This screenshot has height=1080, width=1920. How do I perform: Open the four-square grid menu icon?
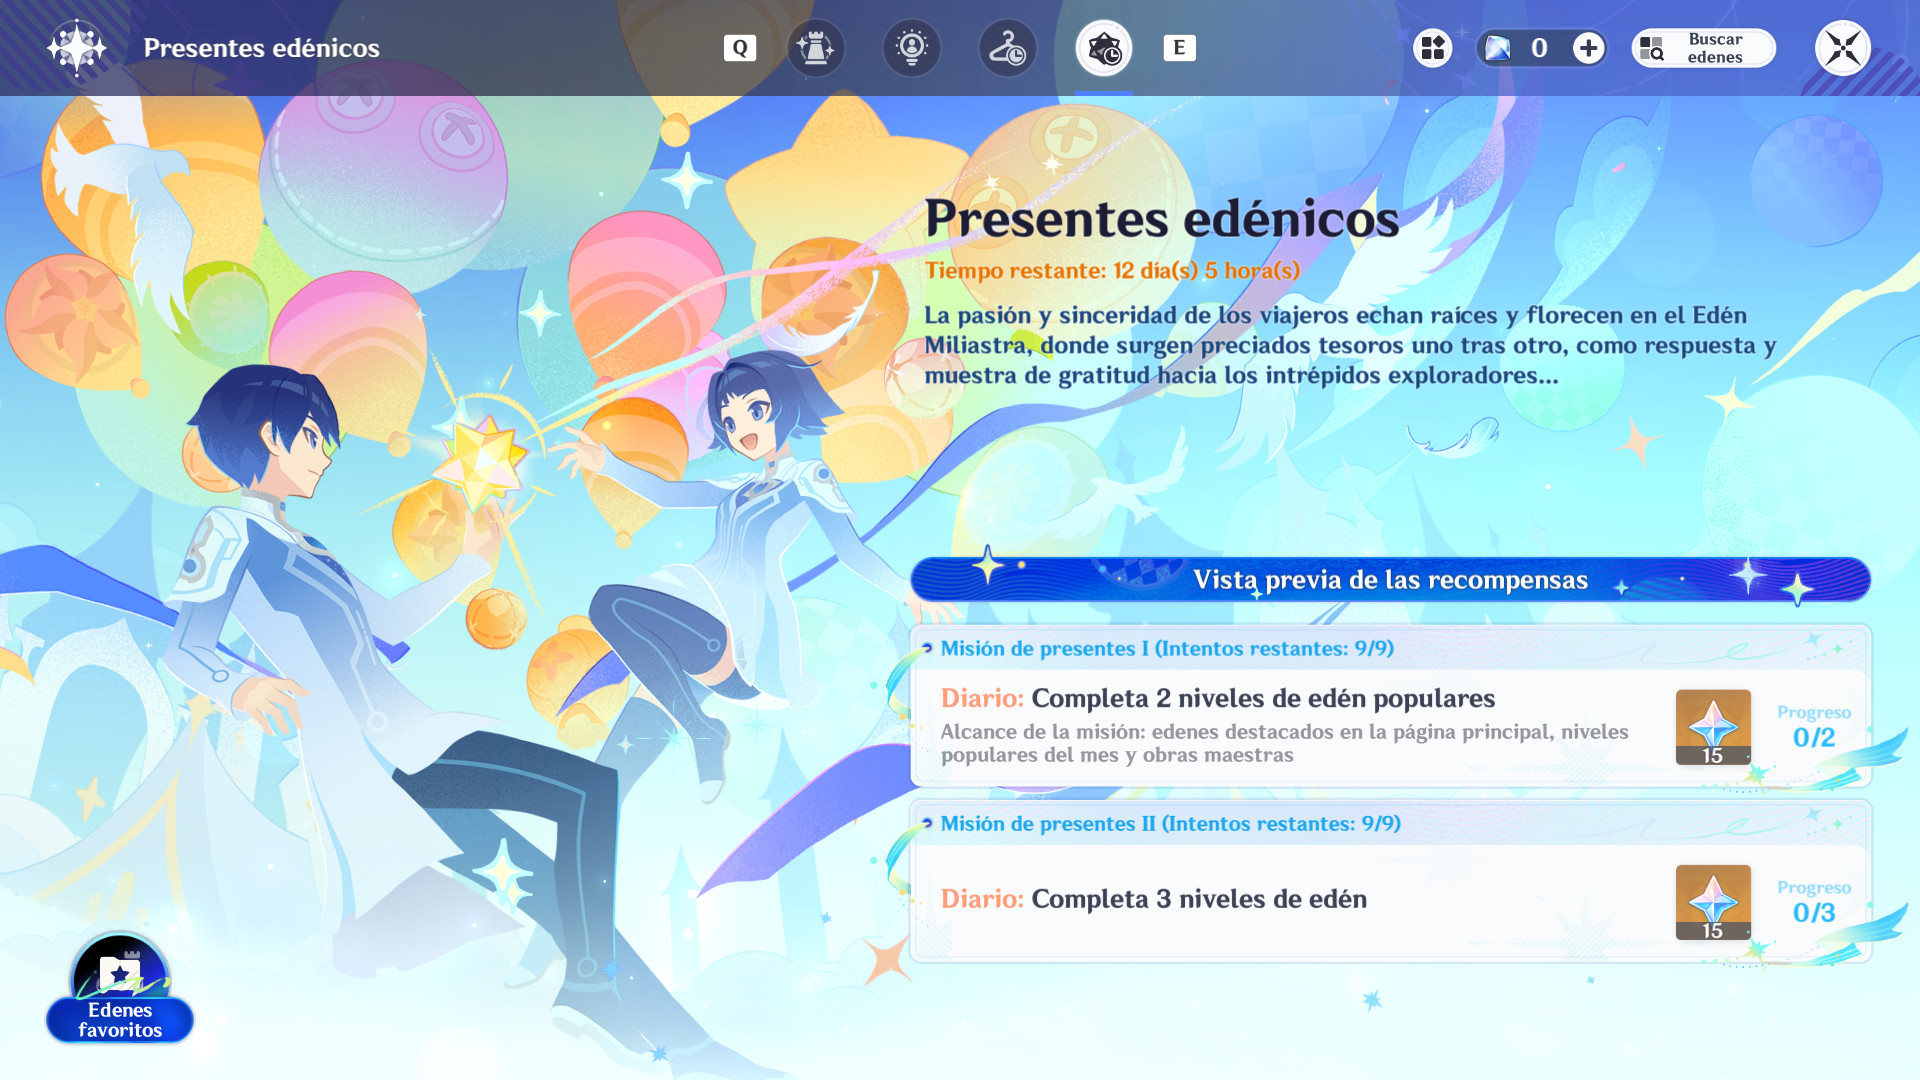[x=1433, y=48]
